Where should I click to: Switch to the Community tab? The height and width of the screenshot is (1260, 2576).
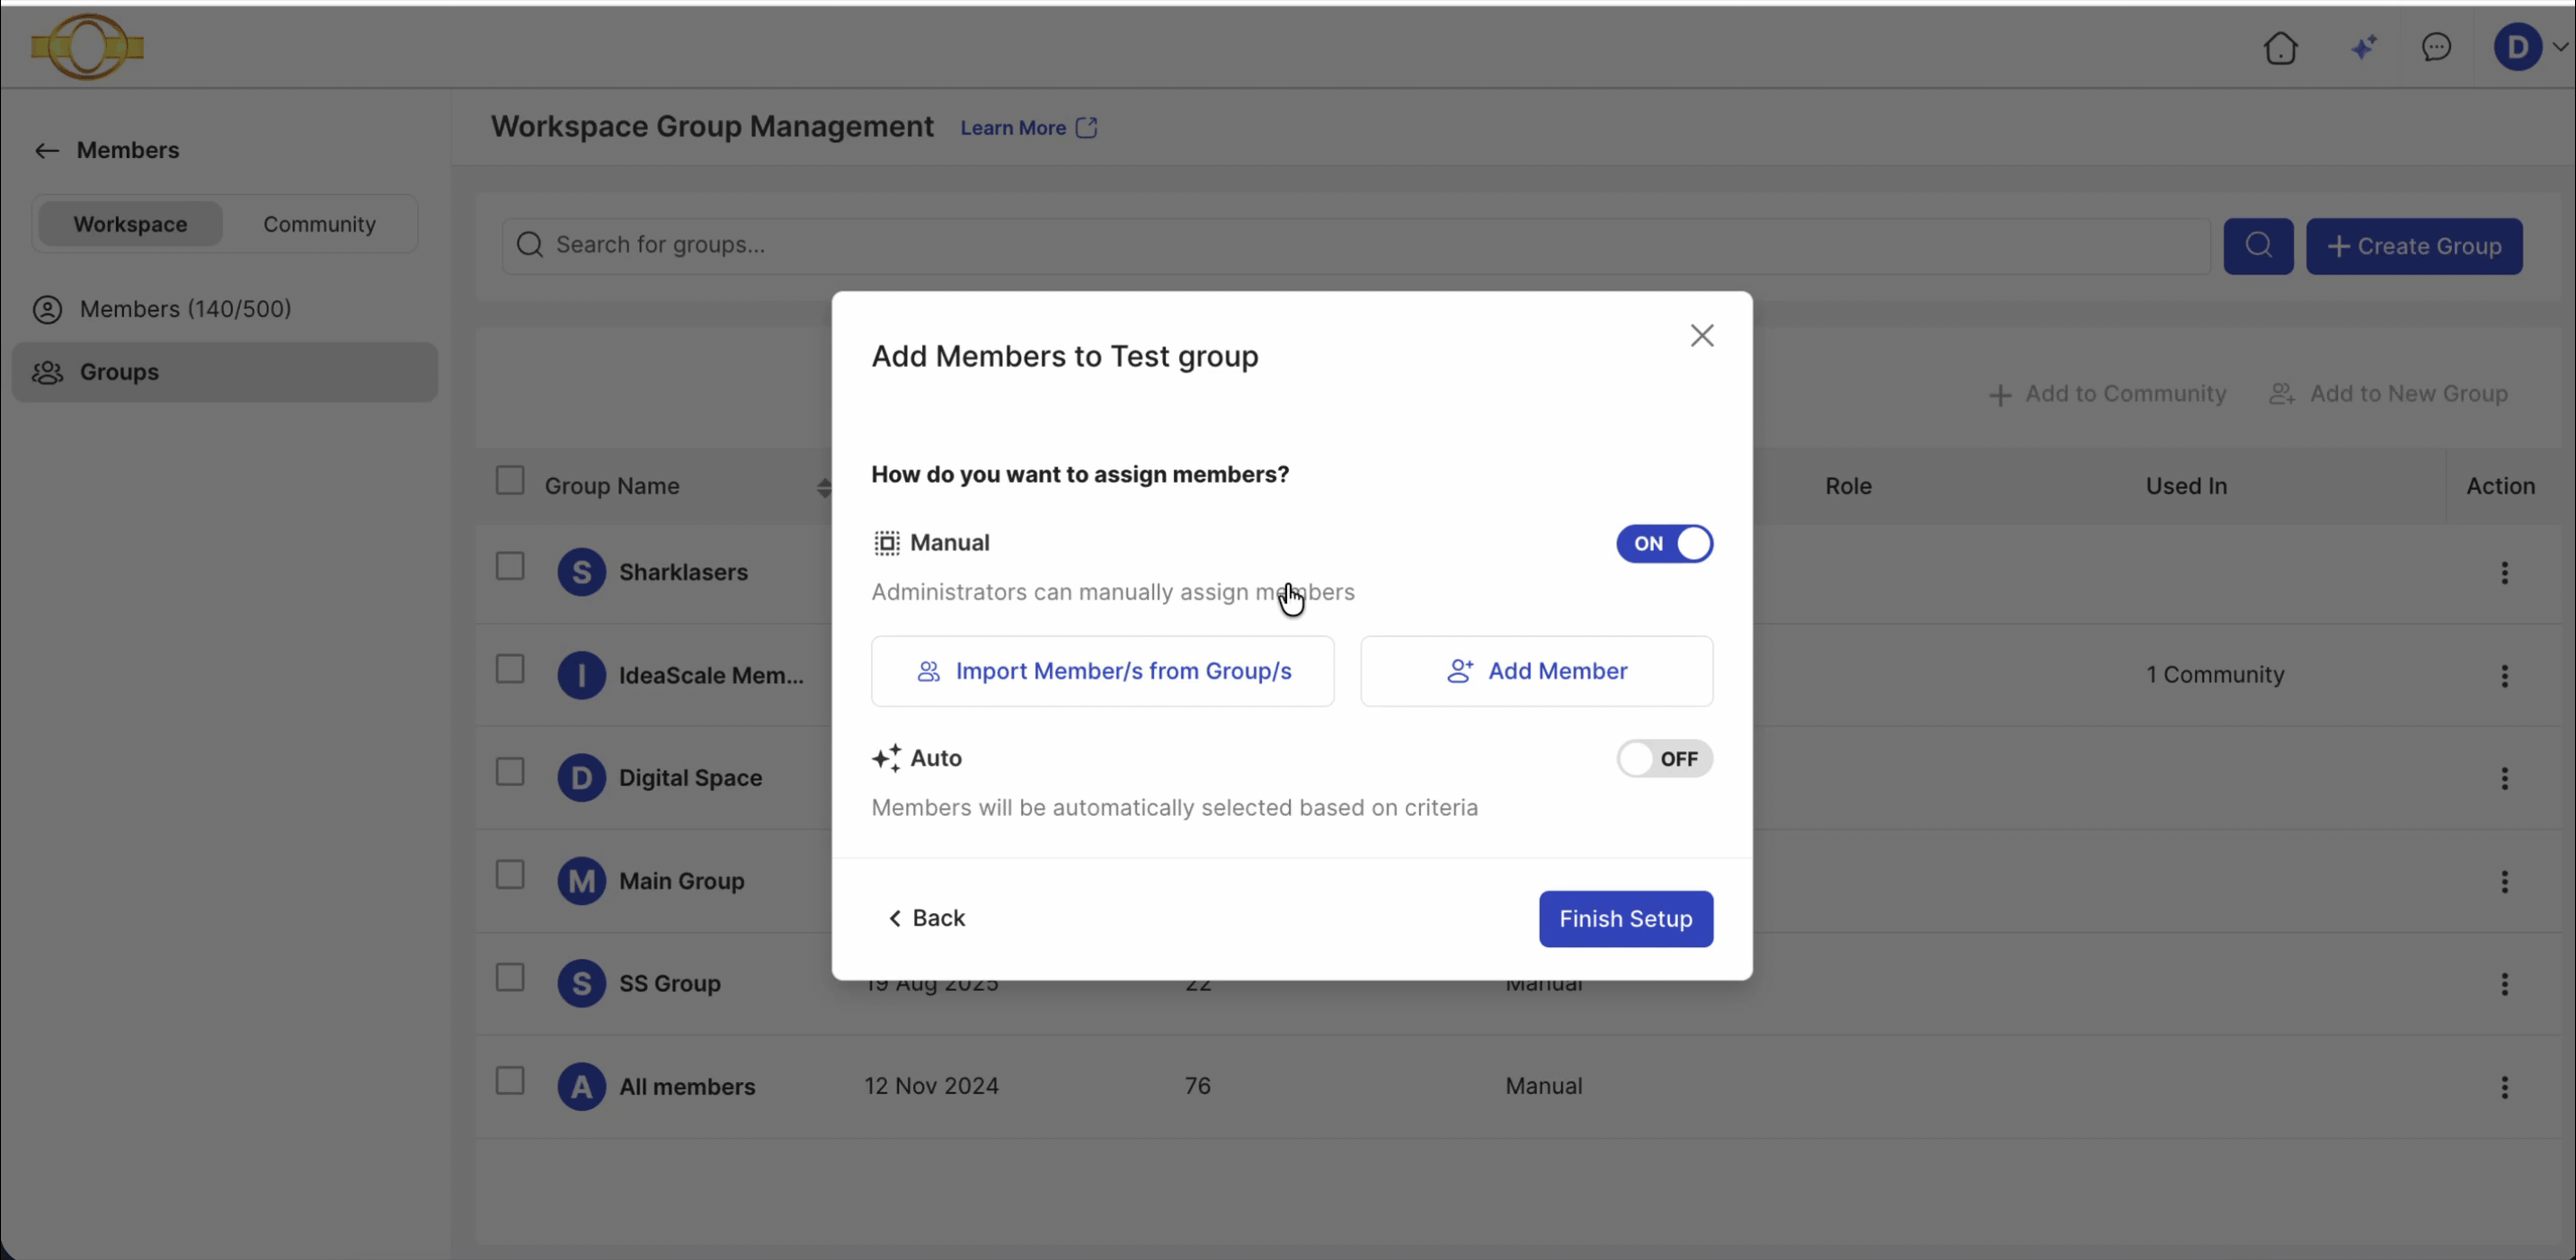319,224
